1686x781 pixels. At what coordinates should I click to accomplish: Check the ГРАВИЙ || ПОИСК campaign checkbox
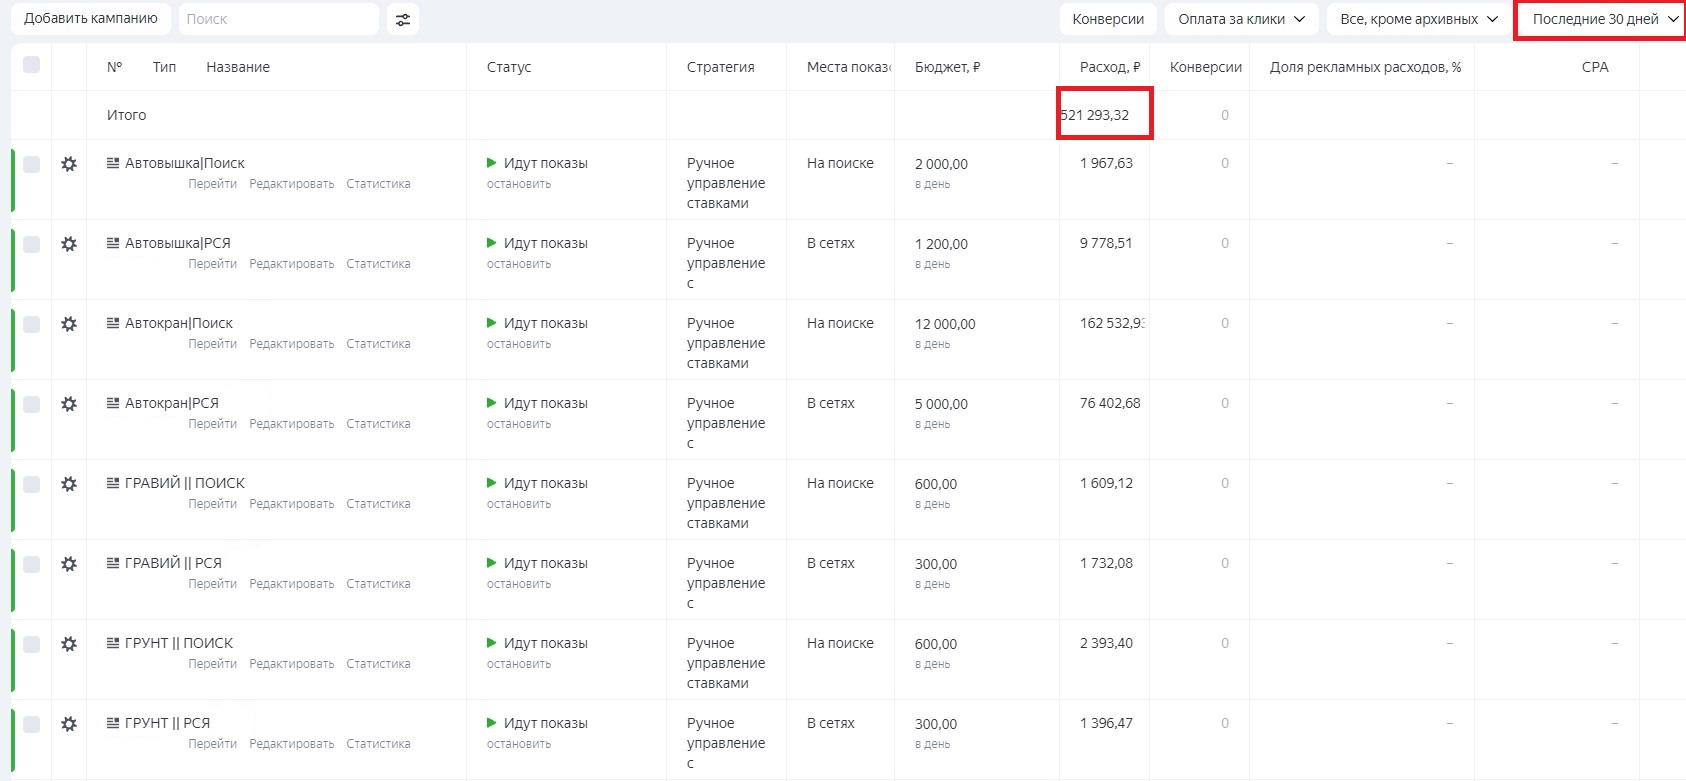tap(31, 484)
